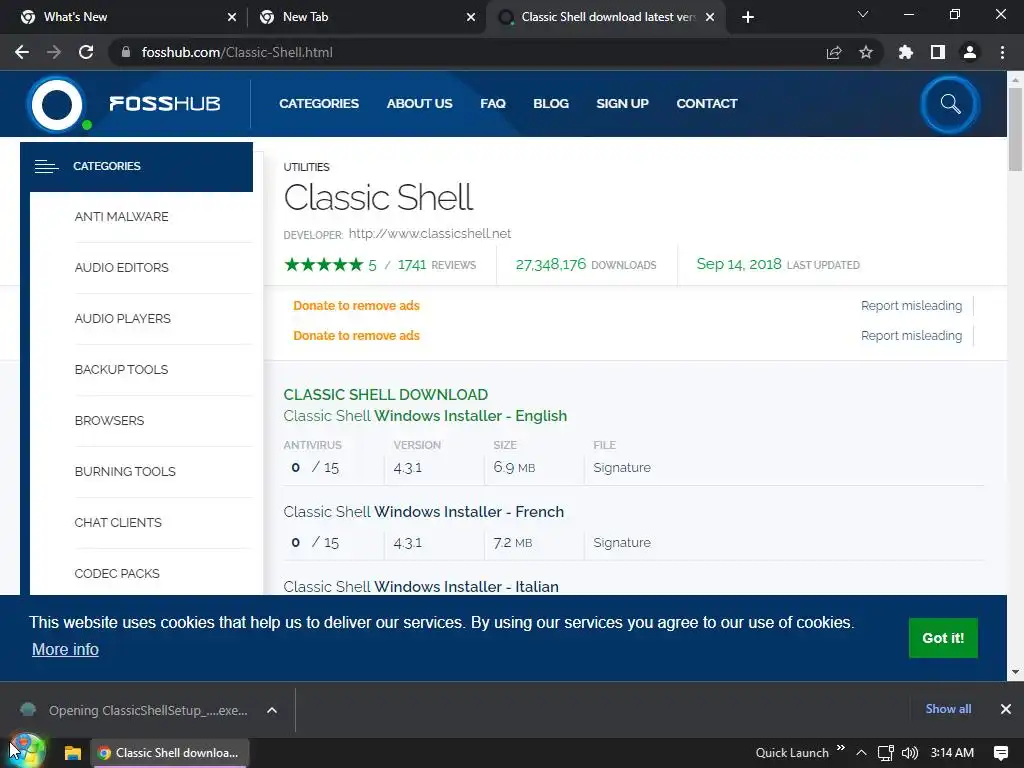Open the Chrome profile menu
Image resolution: width=1024 pixels, height=768 pixels.
point(970,52)
